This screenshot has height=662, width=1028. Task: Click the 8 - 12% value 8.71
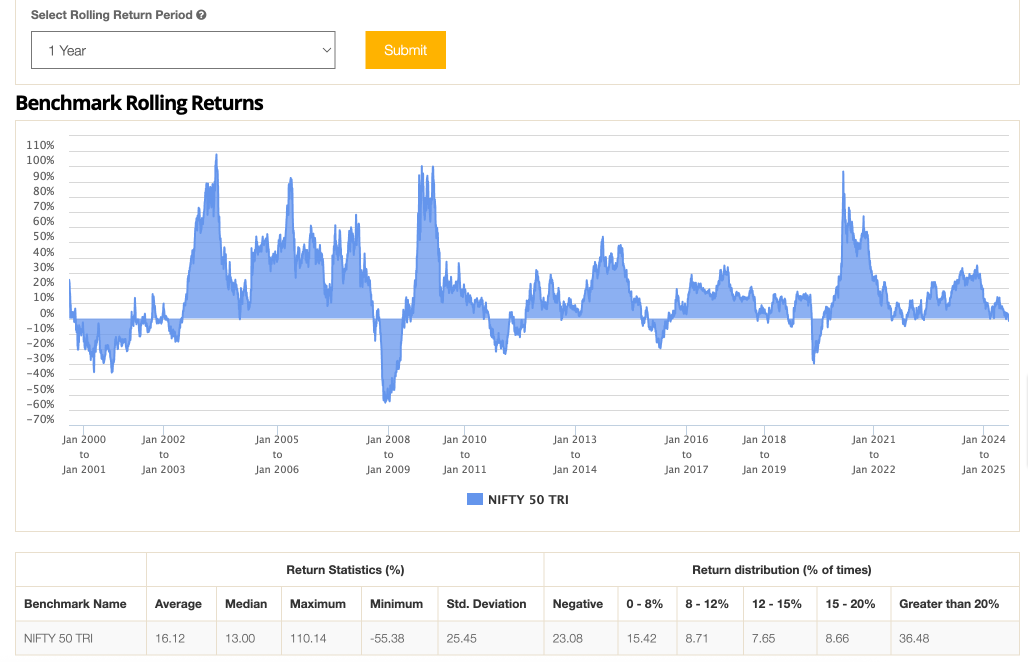(x=697, y=638)
